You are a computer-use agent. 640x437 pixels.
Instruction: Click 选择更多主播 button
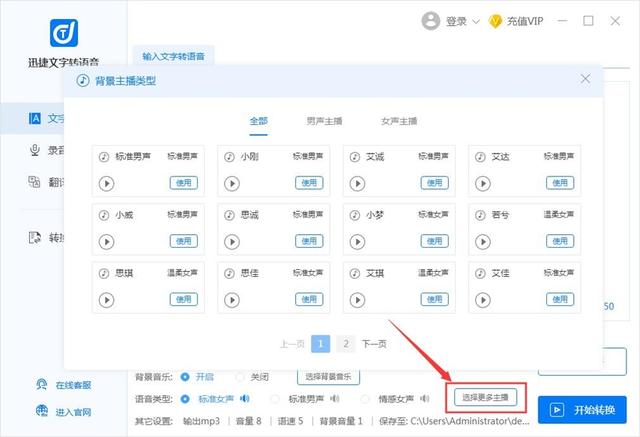[485, 397]
